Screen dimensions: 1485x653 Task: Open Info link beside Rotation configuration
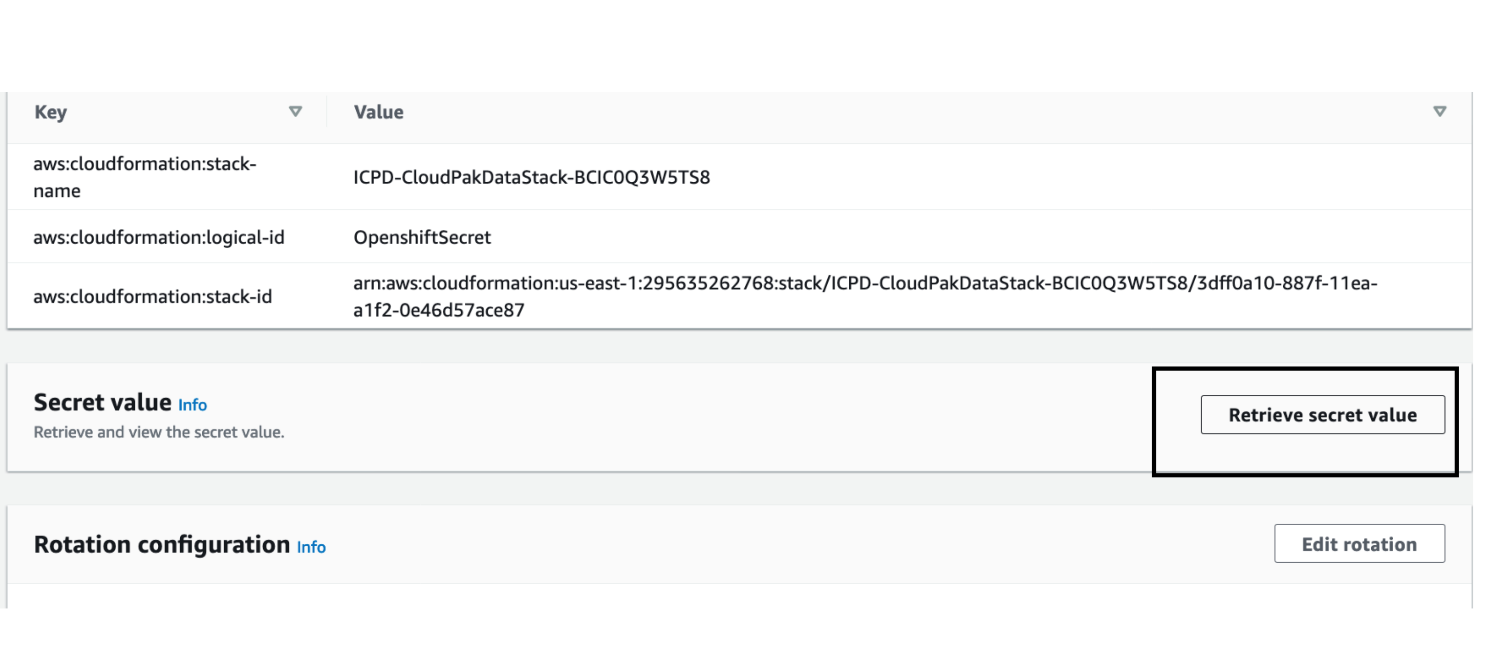tap(311, 547)
